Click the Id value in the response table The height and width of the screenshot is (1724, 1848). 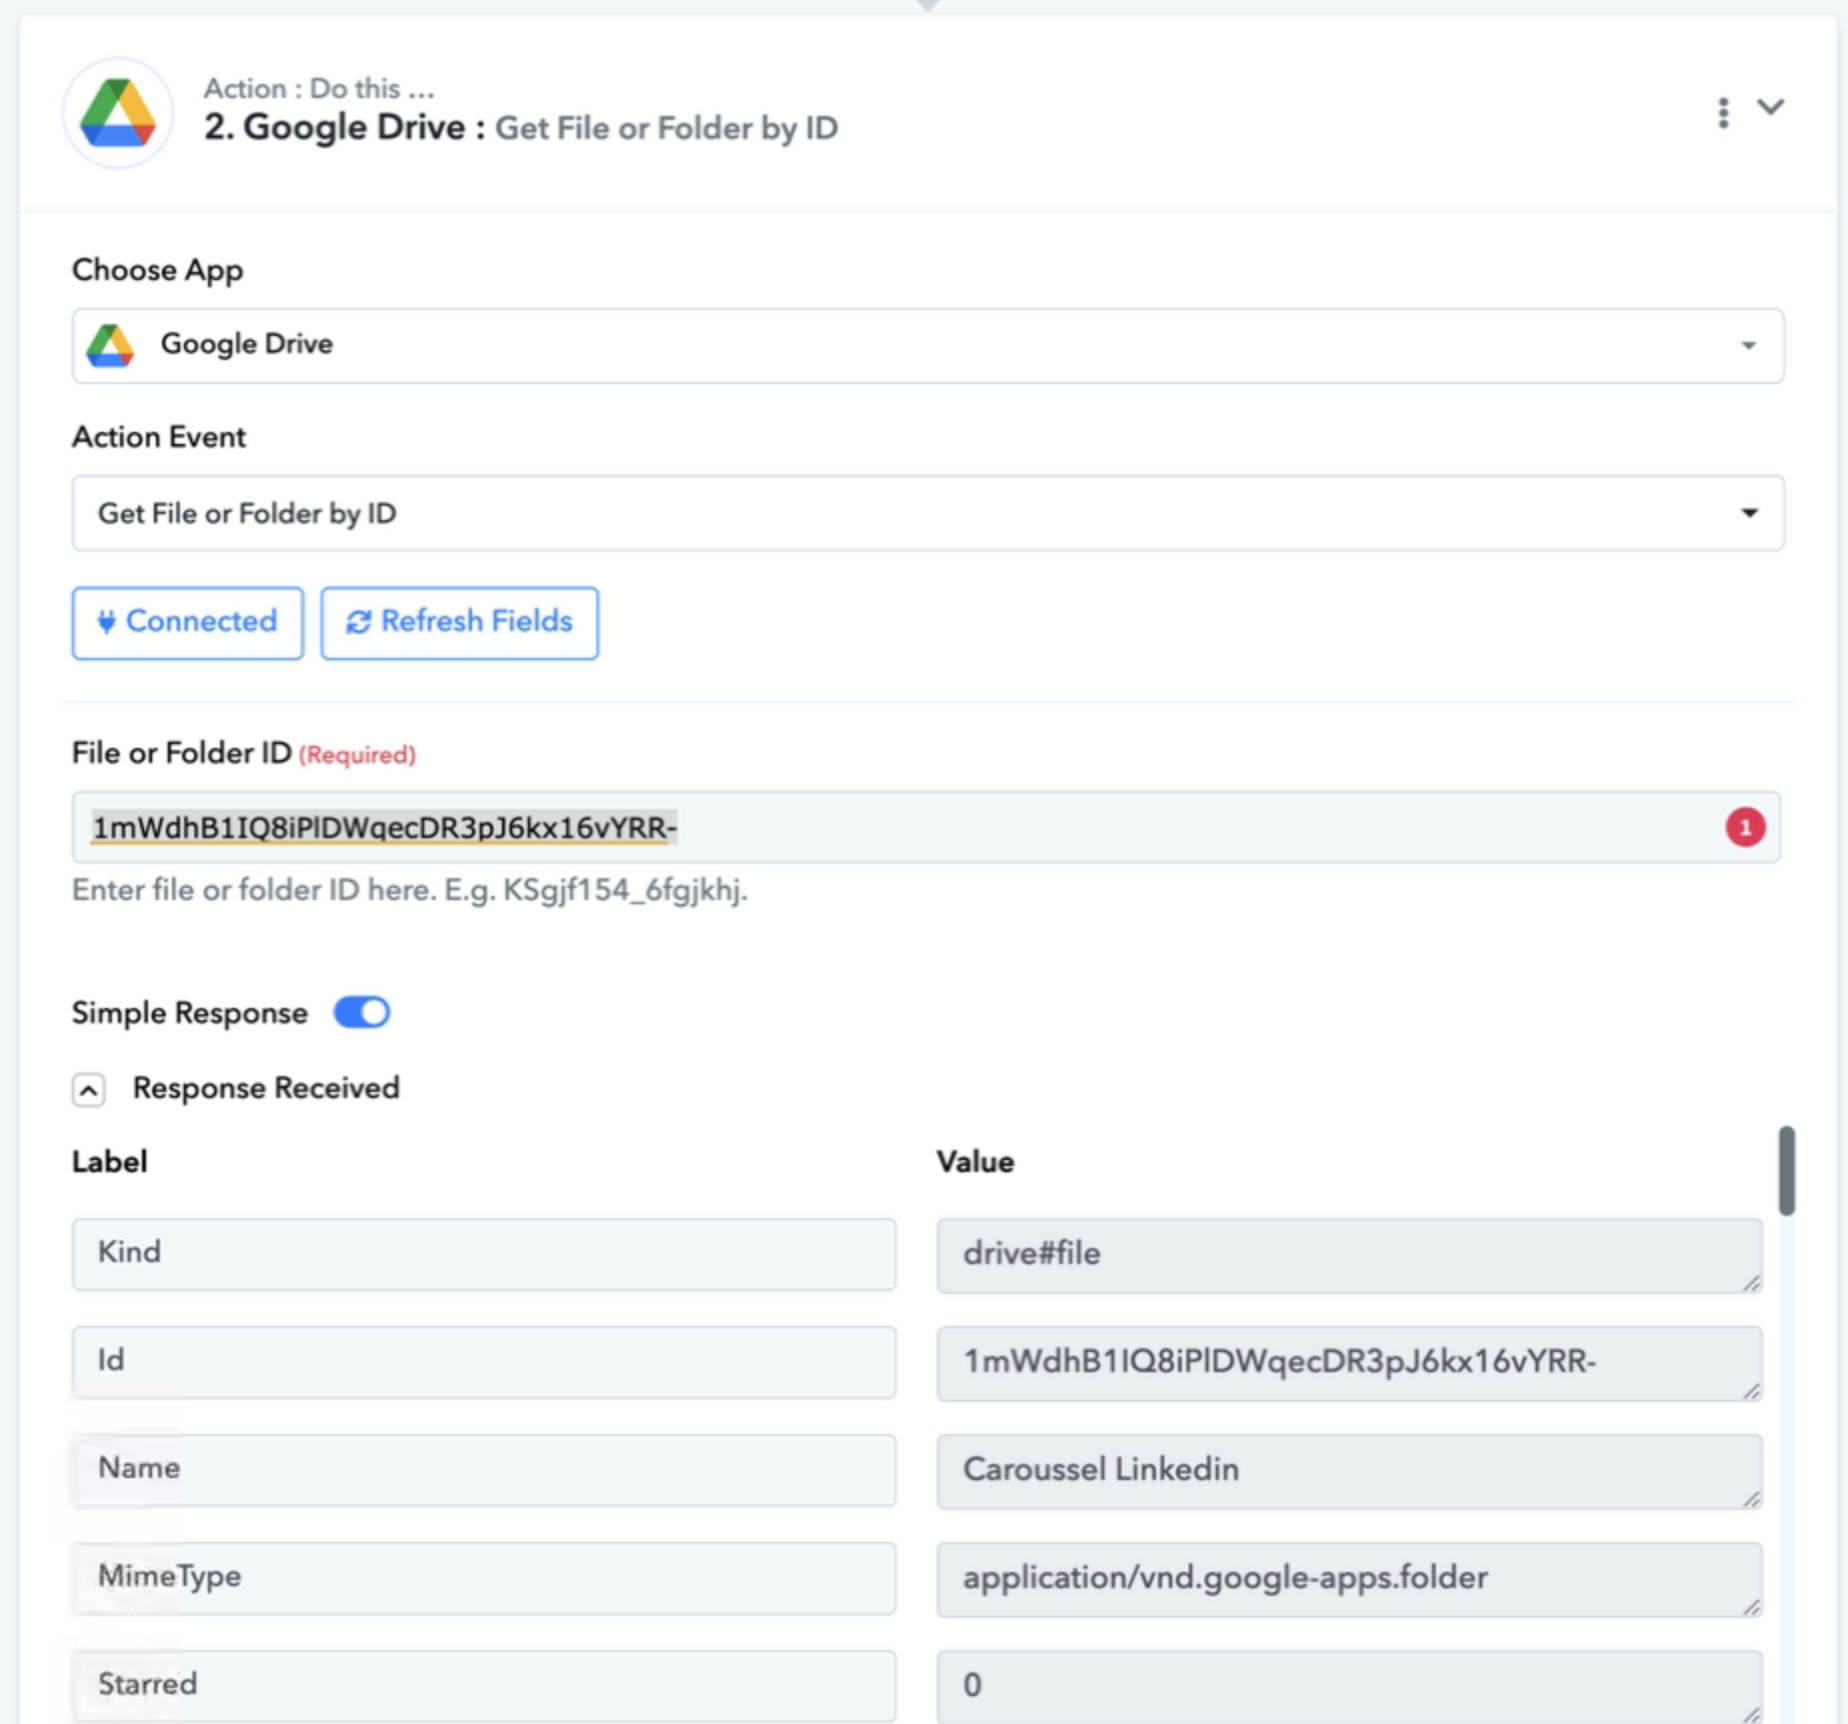[x=1349, y=1363]
